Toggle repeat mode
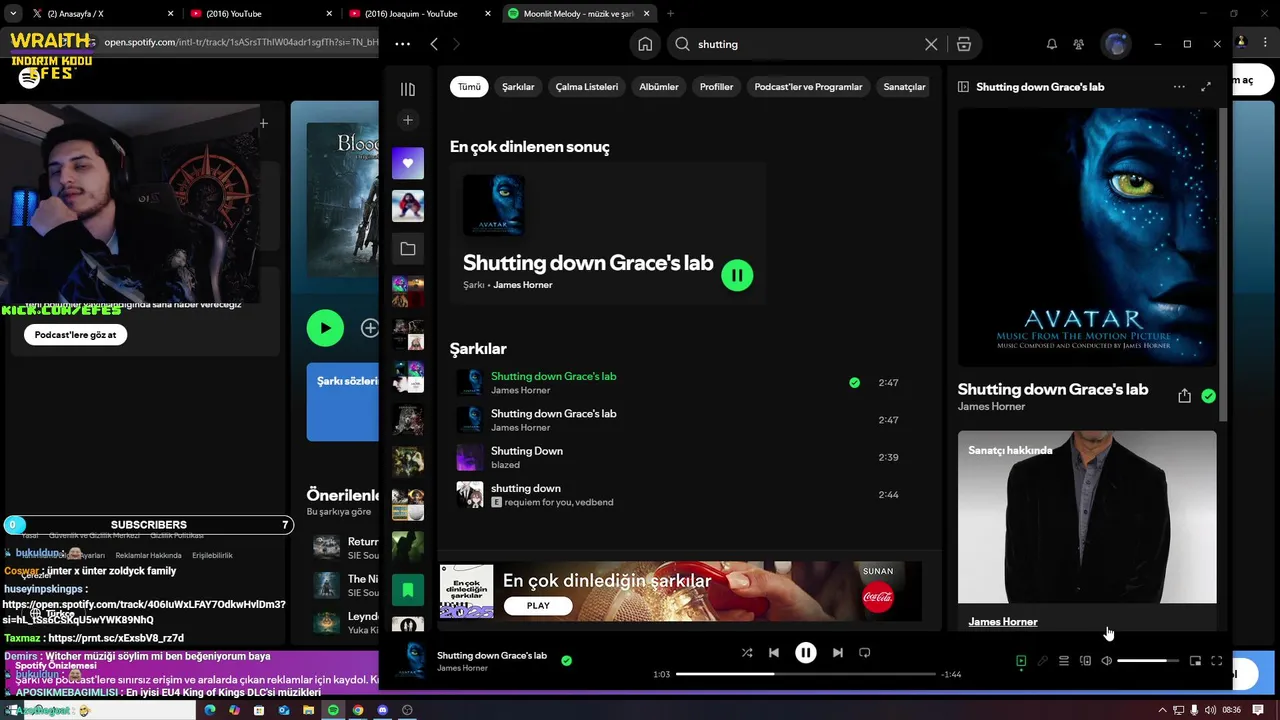This screenshot has height=720, width=1280. [865, 653]
